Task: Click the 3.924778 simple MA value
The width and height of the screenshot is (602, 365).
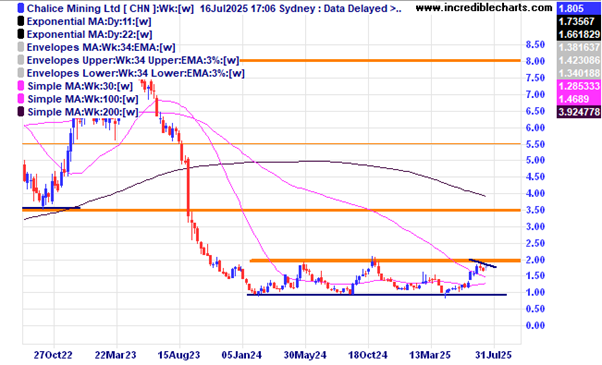Action: click(578, 112)
